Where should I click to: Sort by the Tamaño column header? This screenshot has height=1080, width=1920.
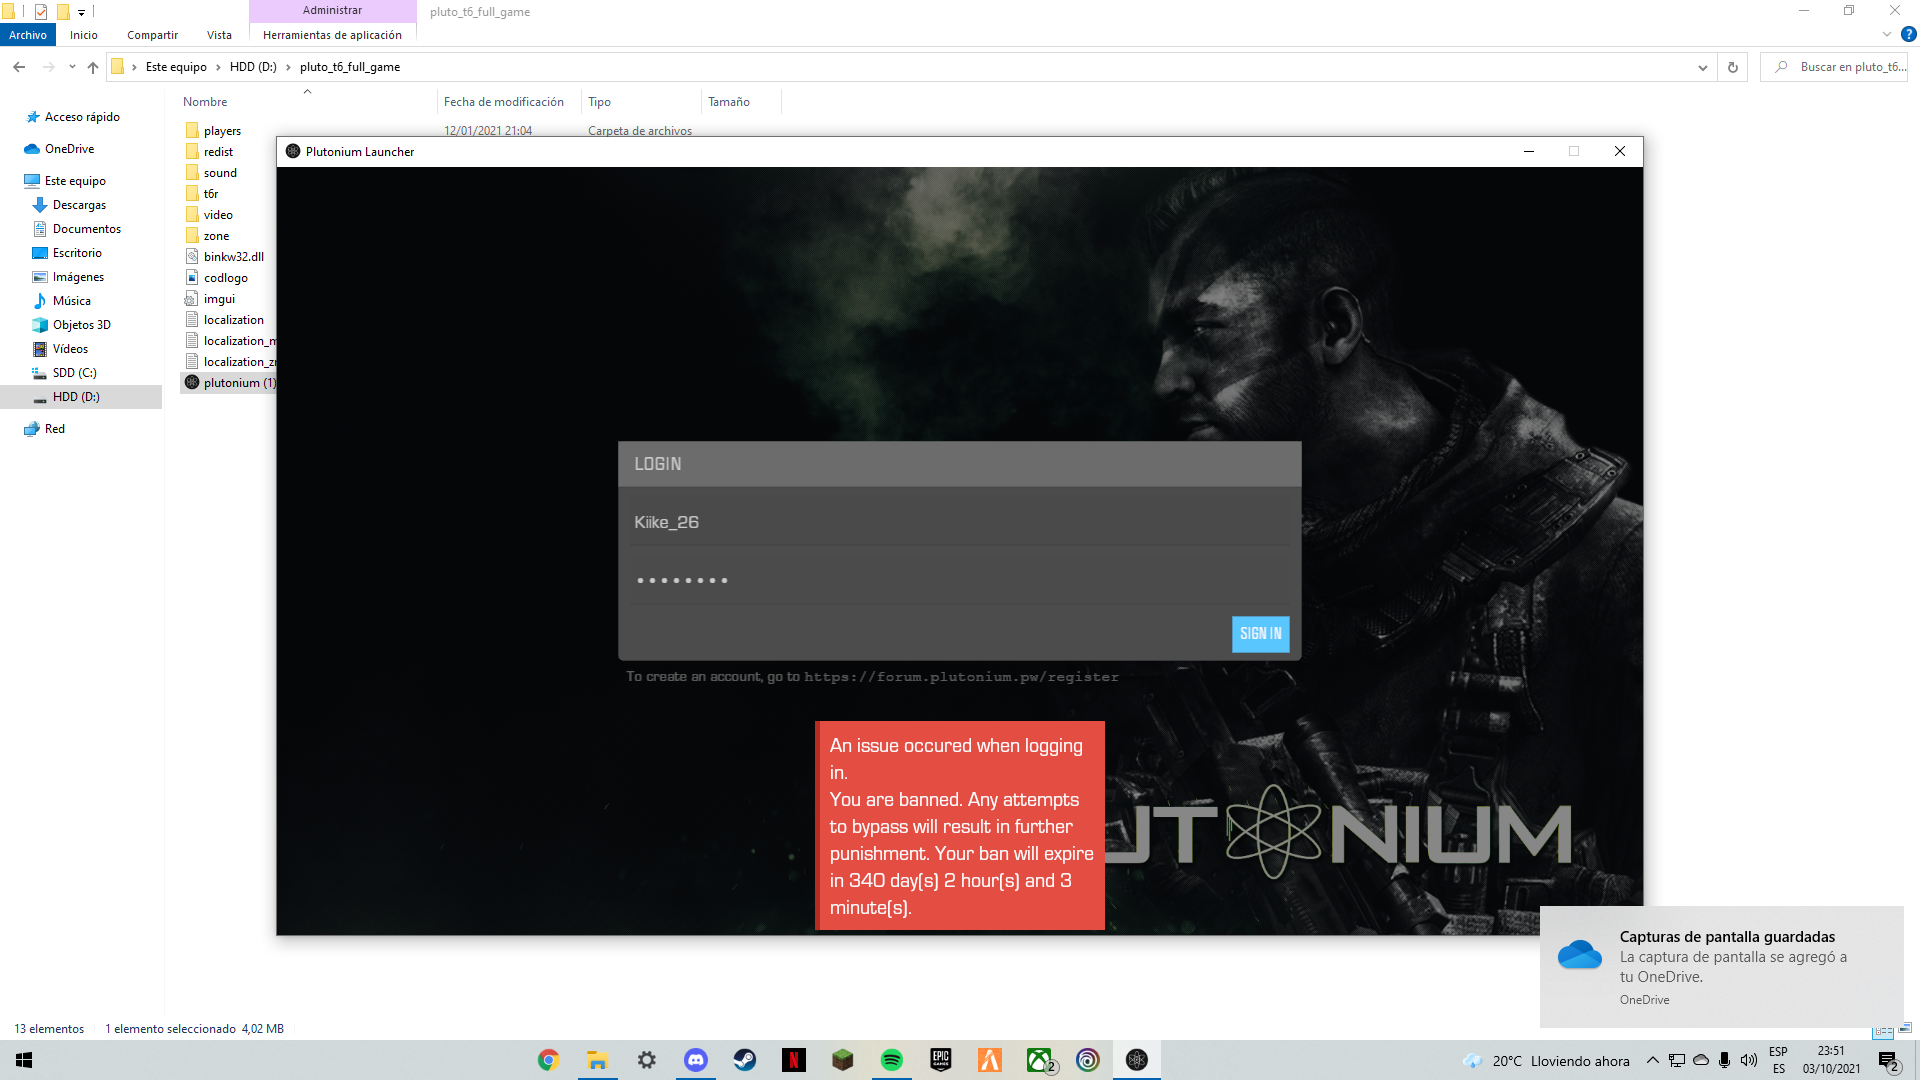click(x=729, y=102)
